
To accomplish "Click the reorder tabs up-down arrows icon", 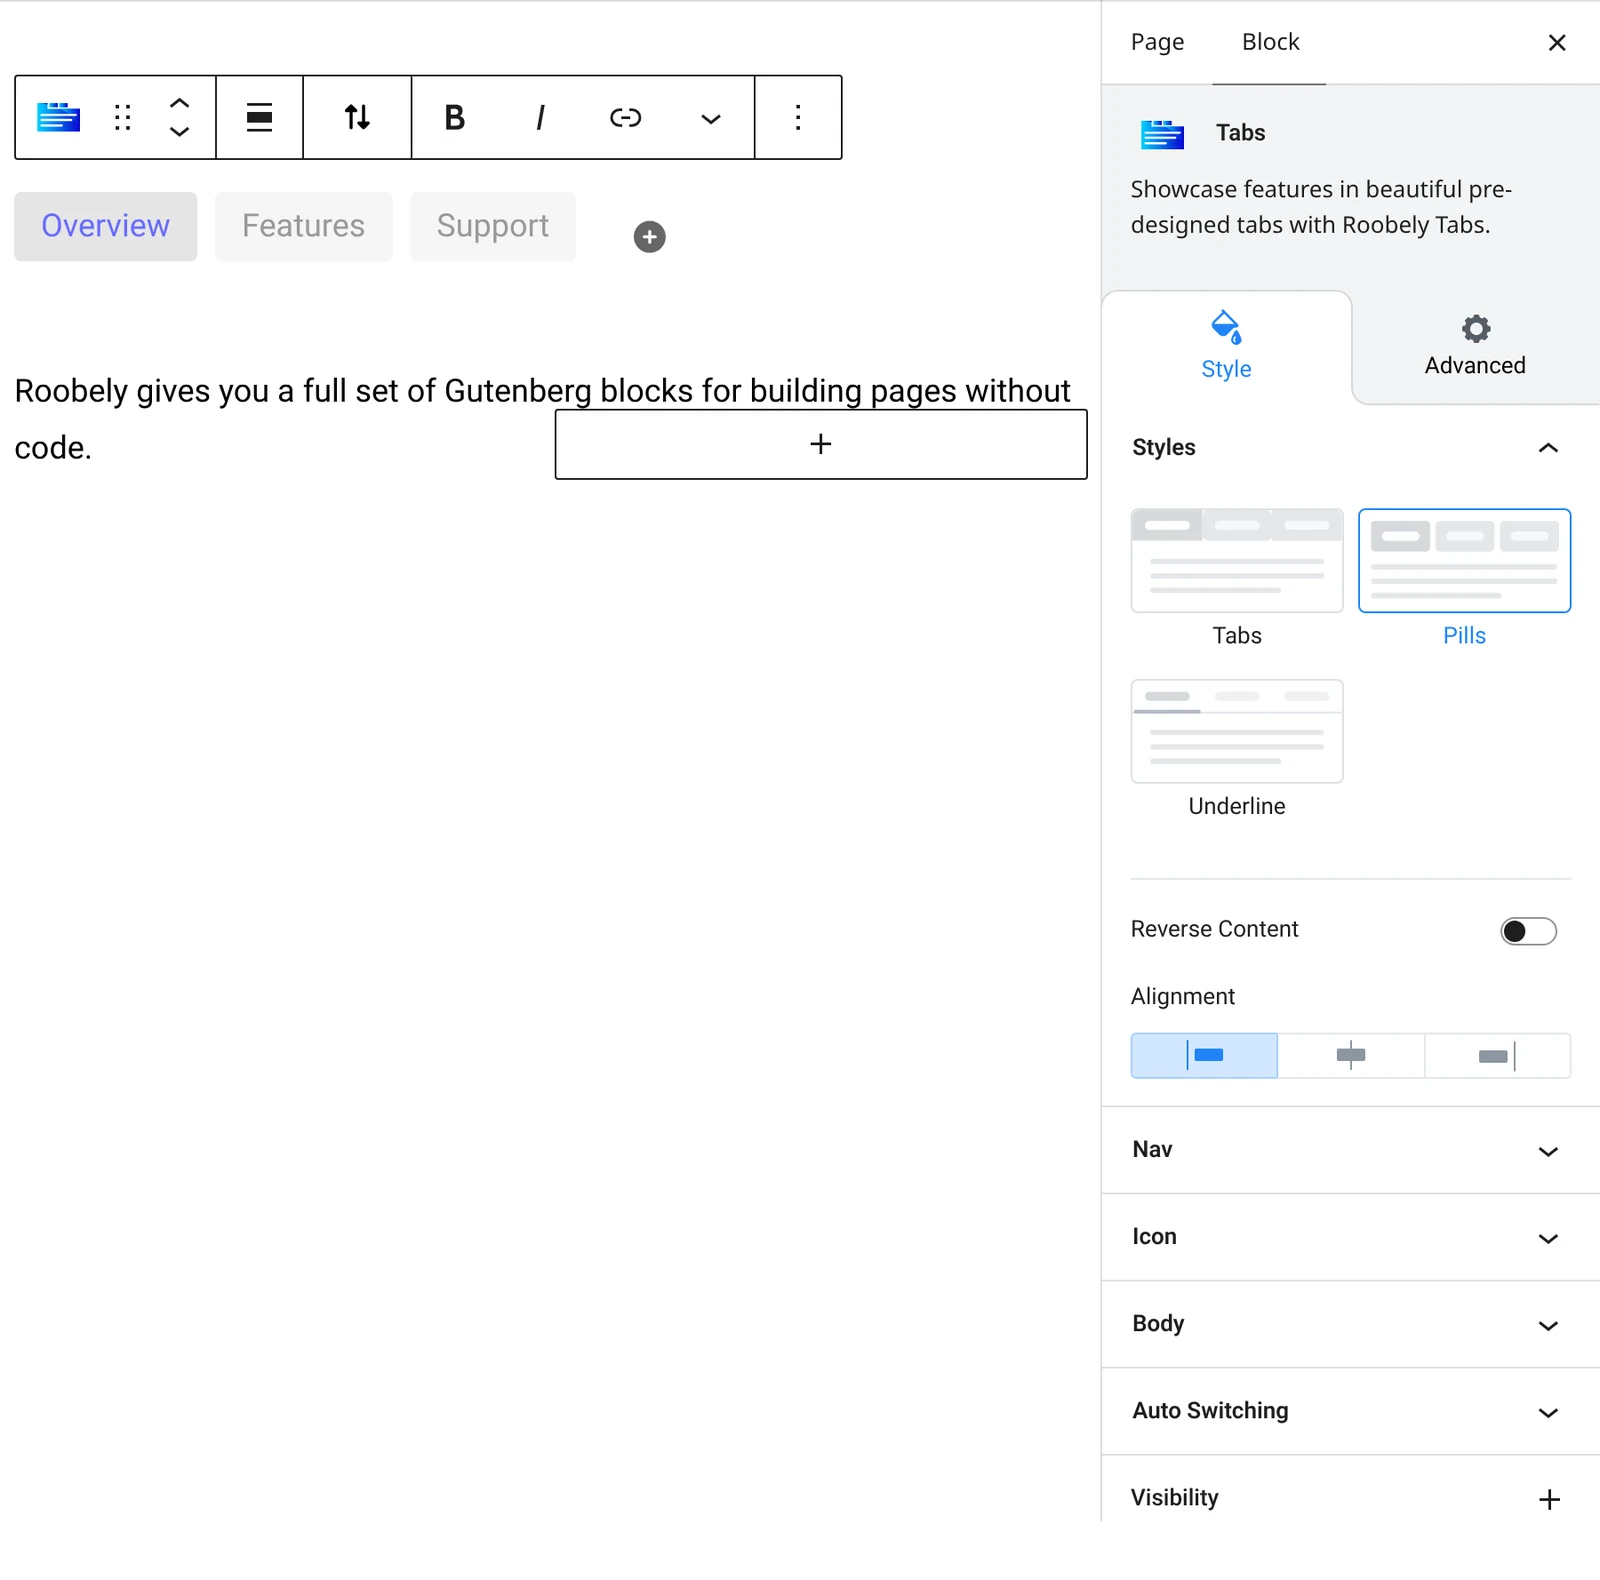I will pyautogui.click(x=357, y=117).
